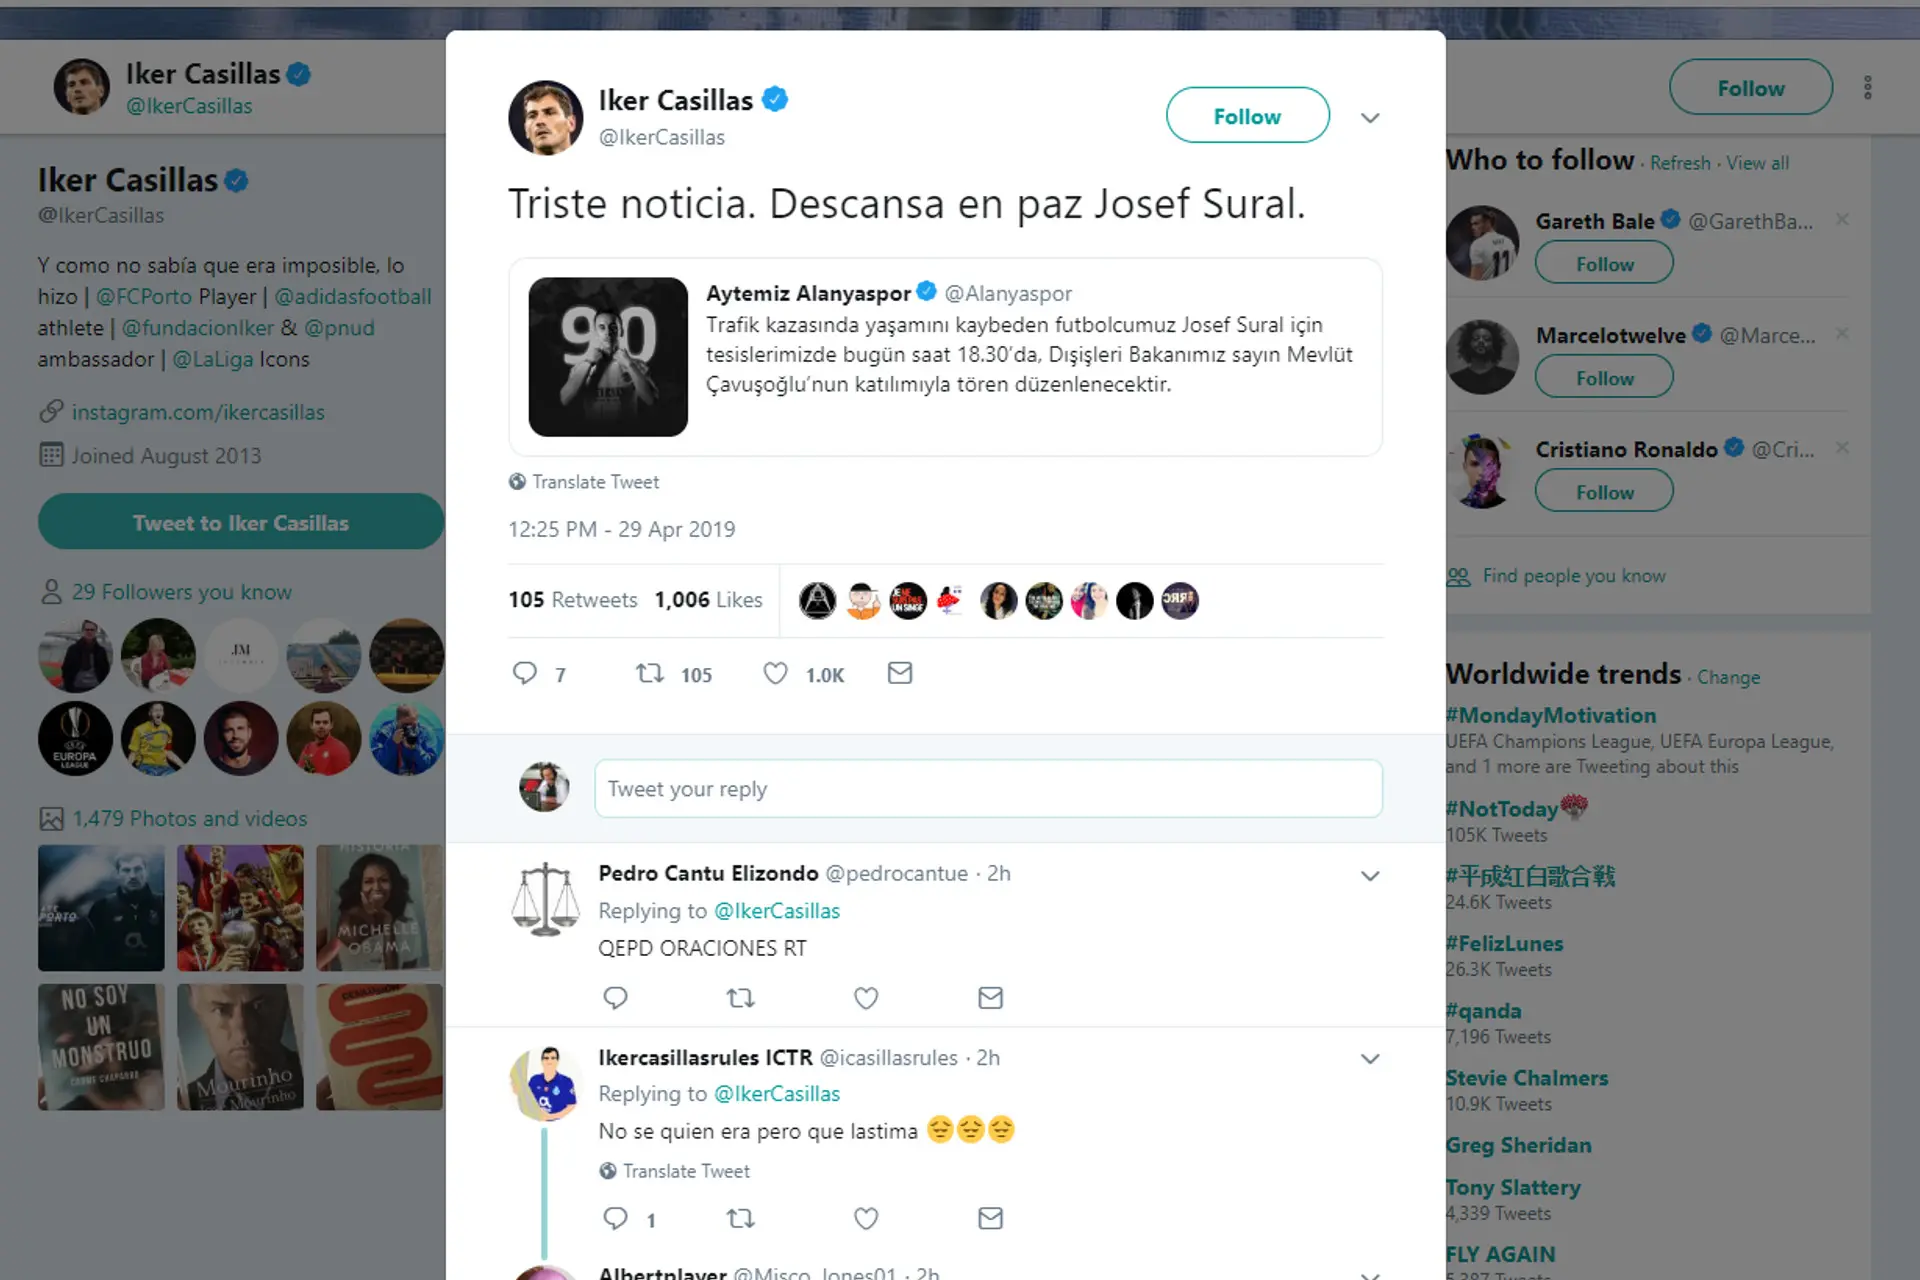The width and height of the screenshot is (1920, 1280).
Task: Like Pedro Cantu Elizondo's reply
Action: point(866,997)
